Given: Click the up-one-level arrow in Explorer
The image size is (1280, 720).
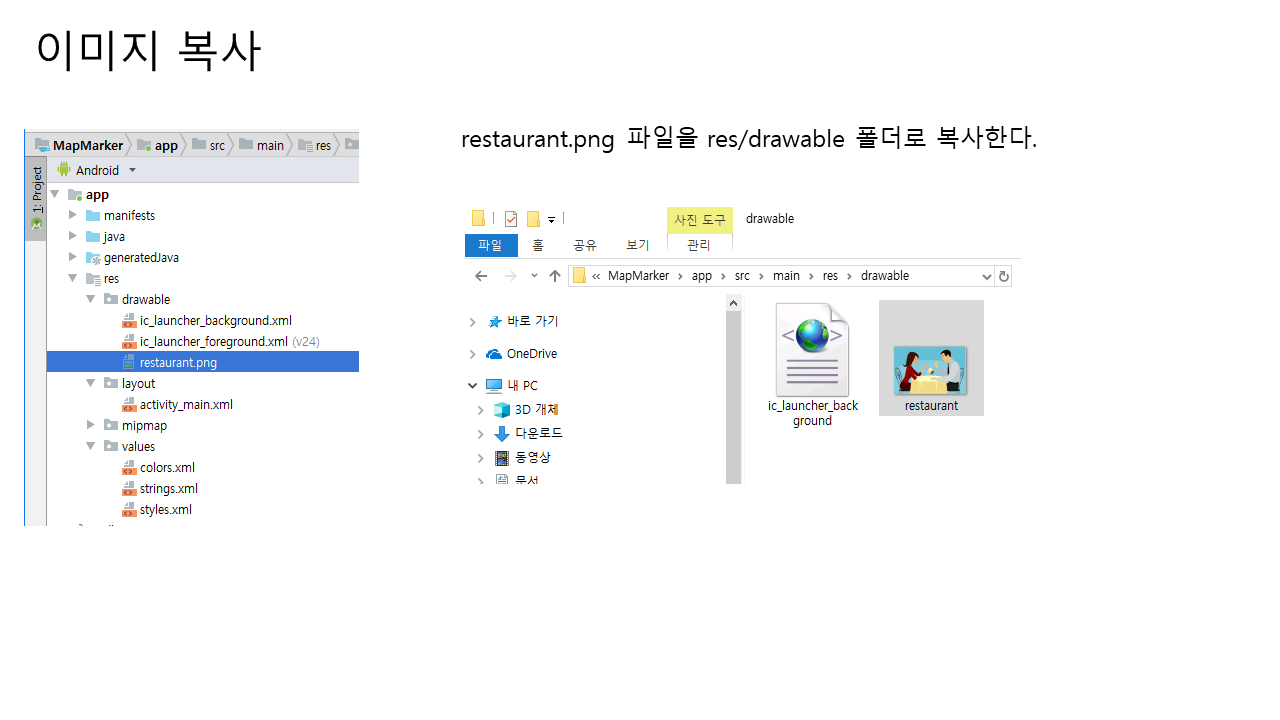Looking at the screenshot, I should (x=555, y=276).
